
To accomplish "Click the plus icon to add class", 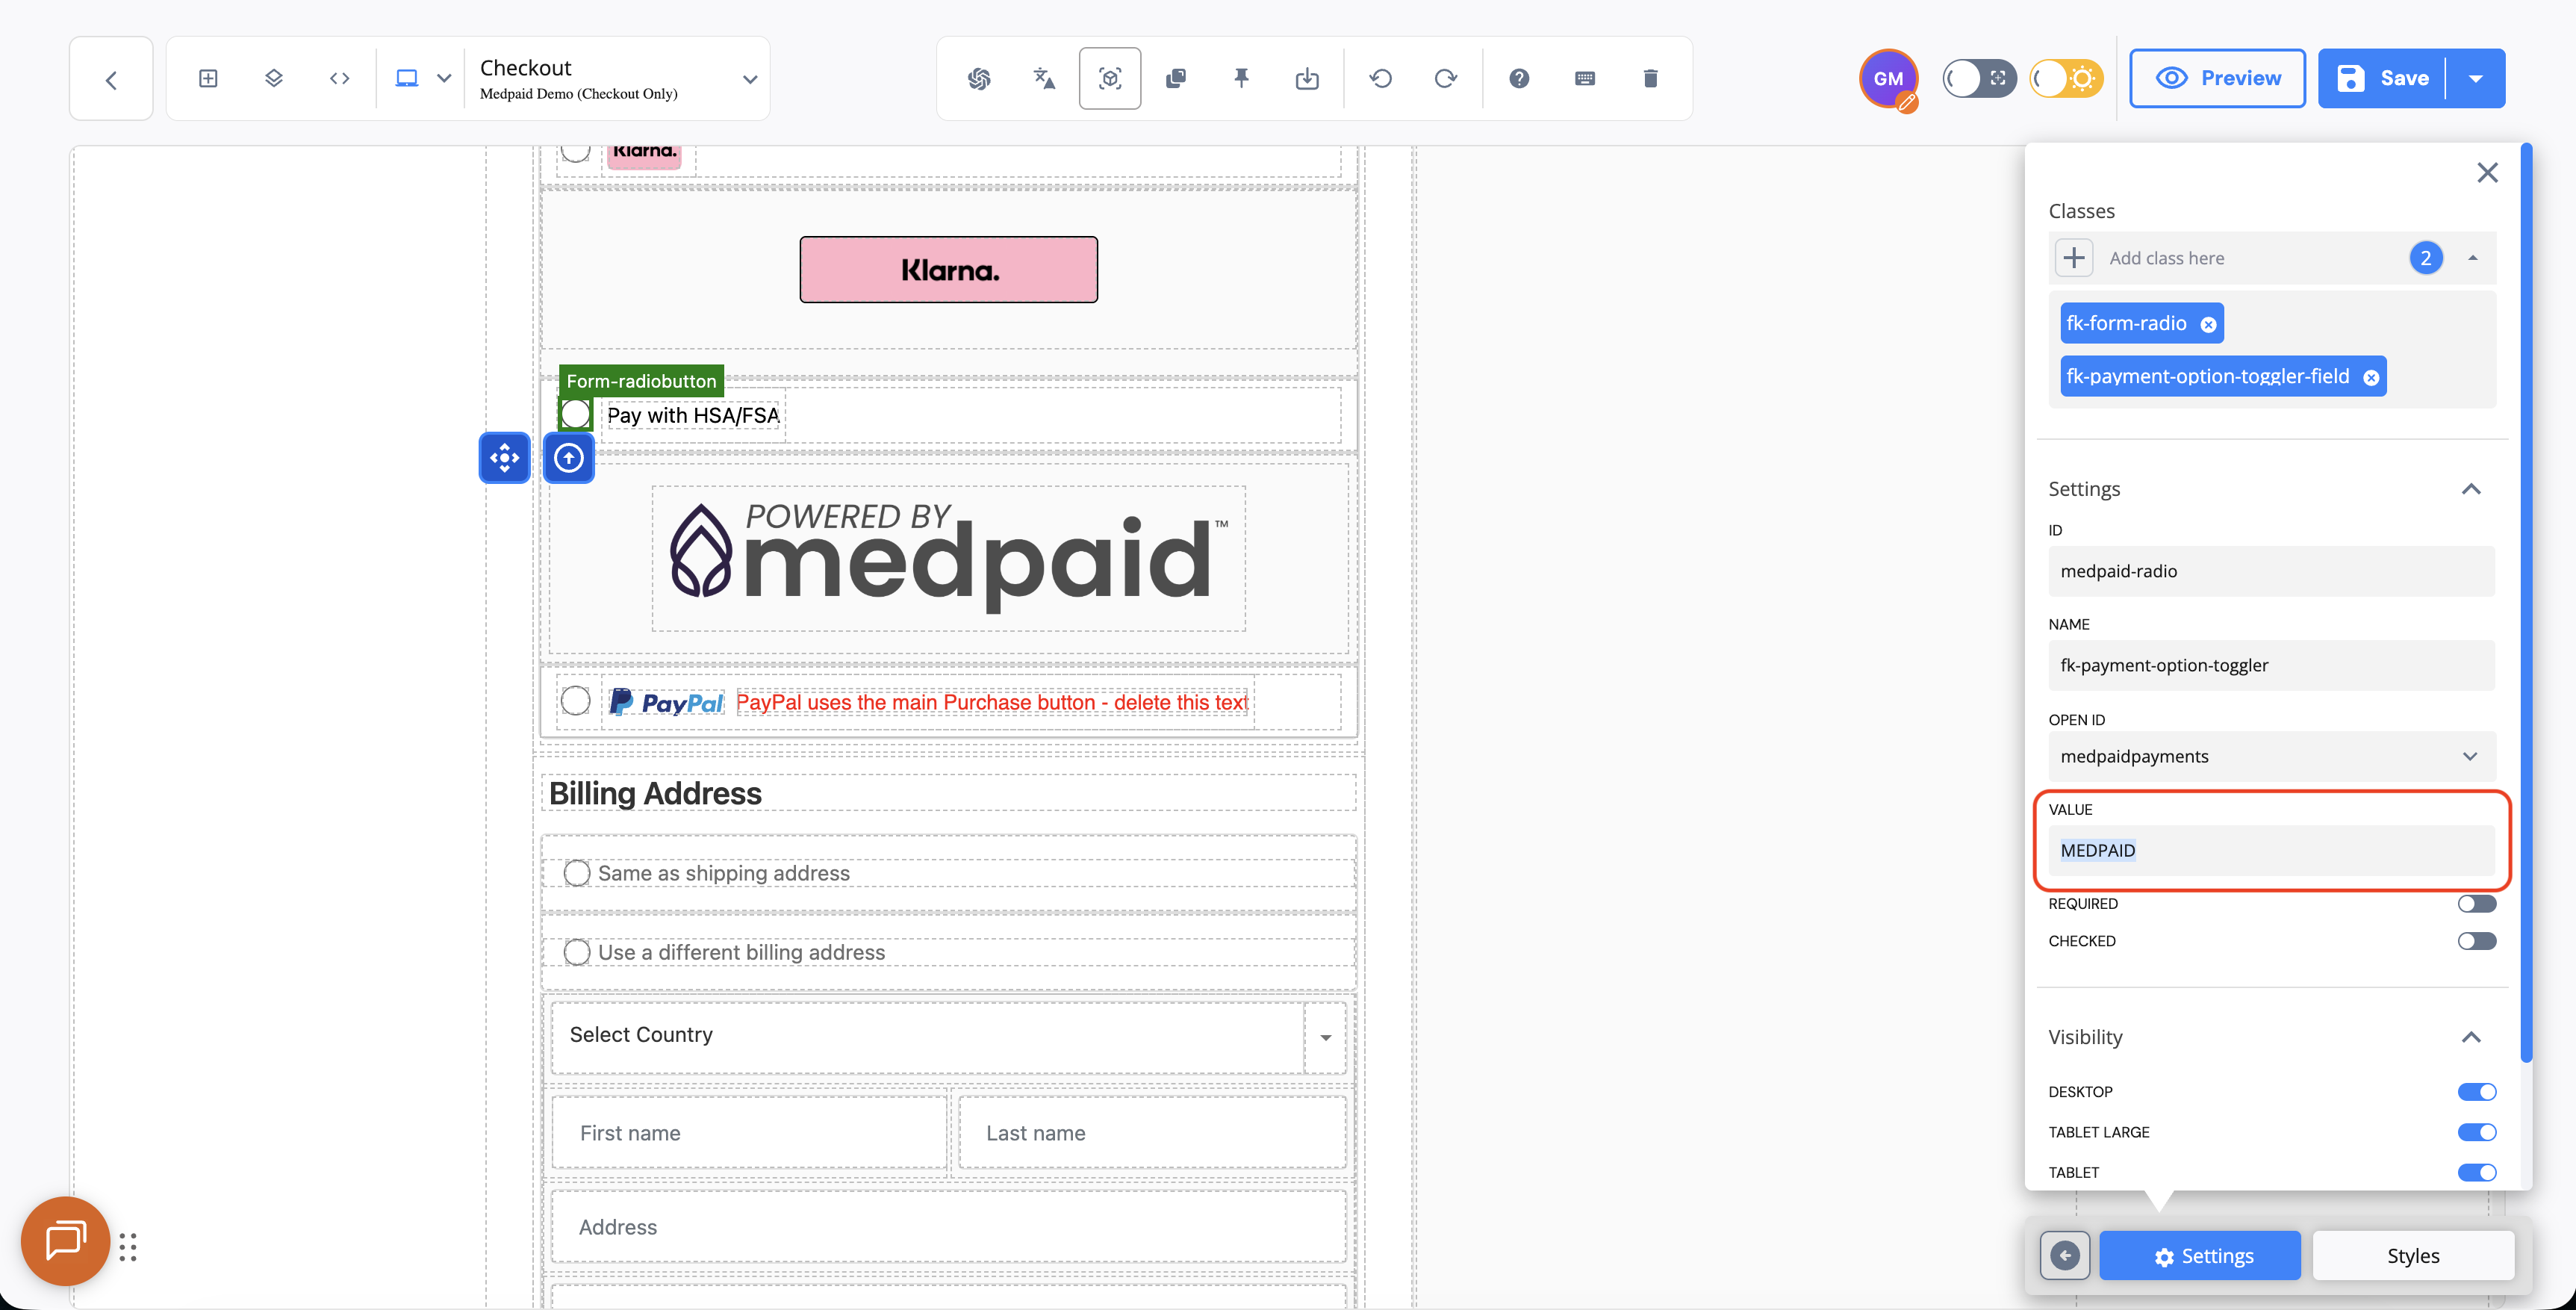I will (2074, 258).
